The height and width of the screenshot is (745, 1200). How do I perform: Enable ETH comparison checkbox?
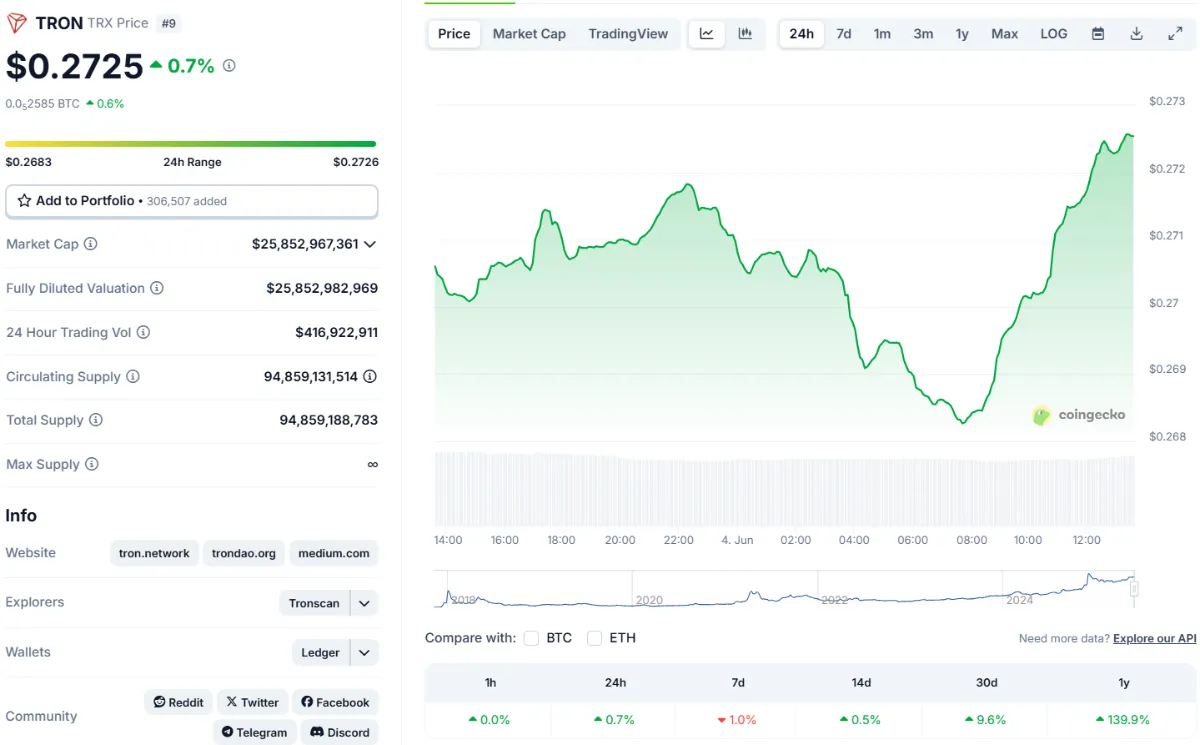point(594,638)
